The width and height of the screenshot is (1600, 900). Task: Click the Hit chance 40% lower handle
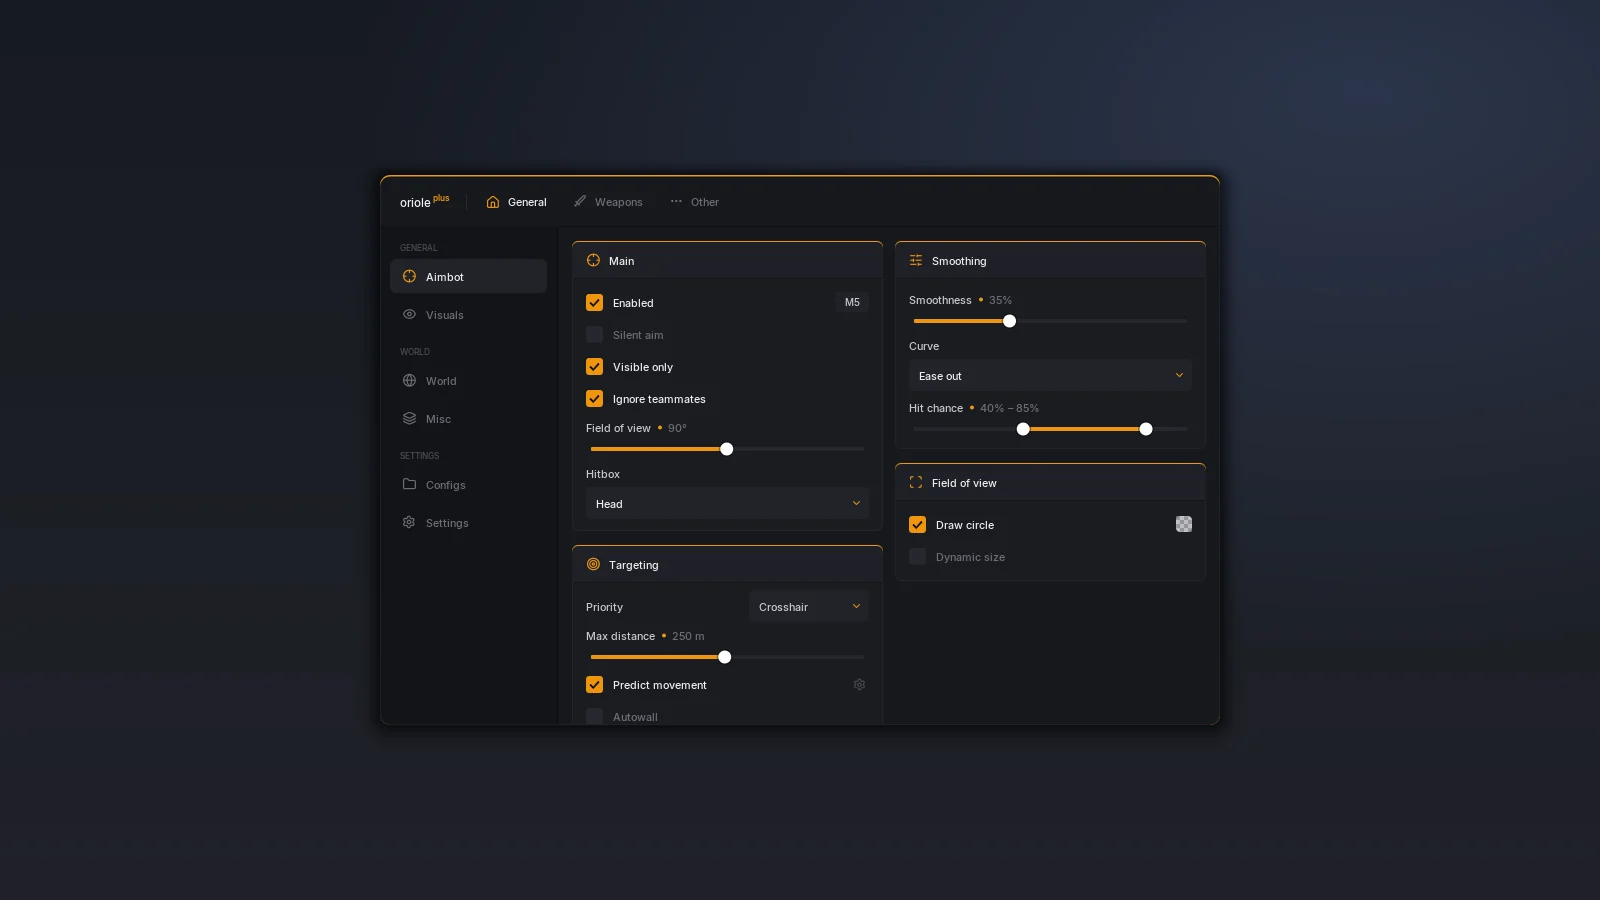point(1023,429)
